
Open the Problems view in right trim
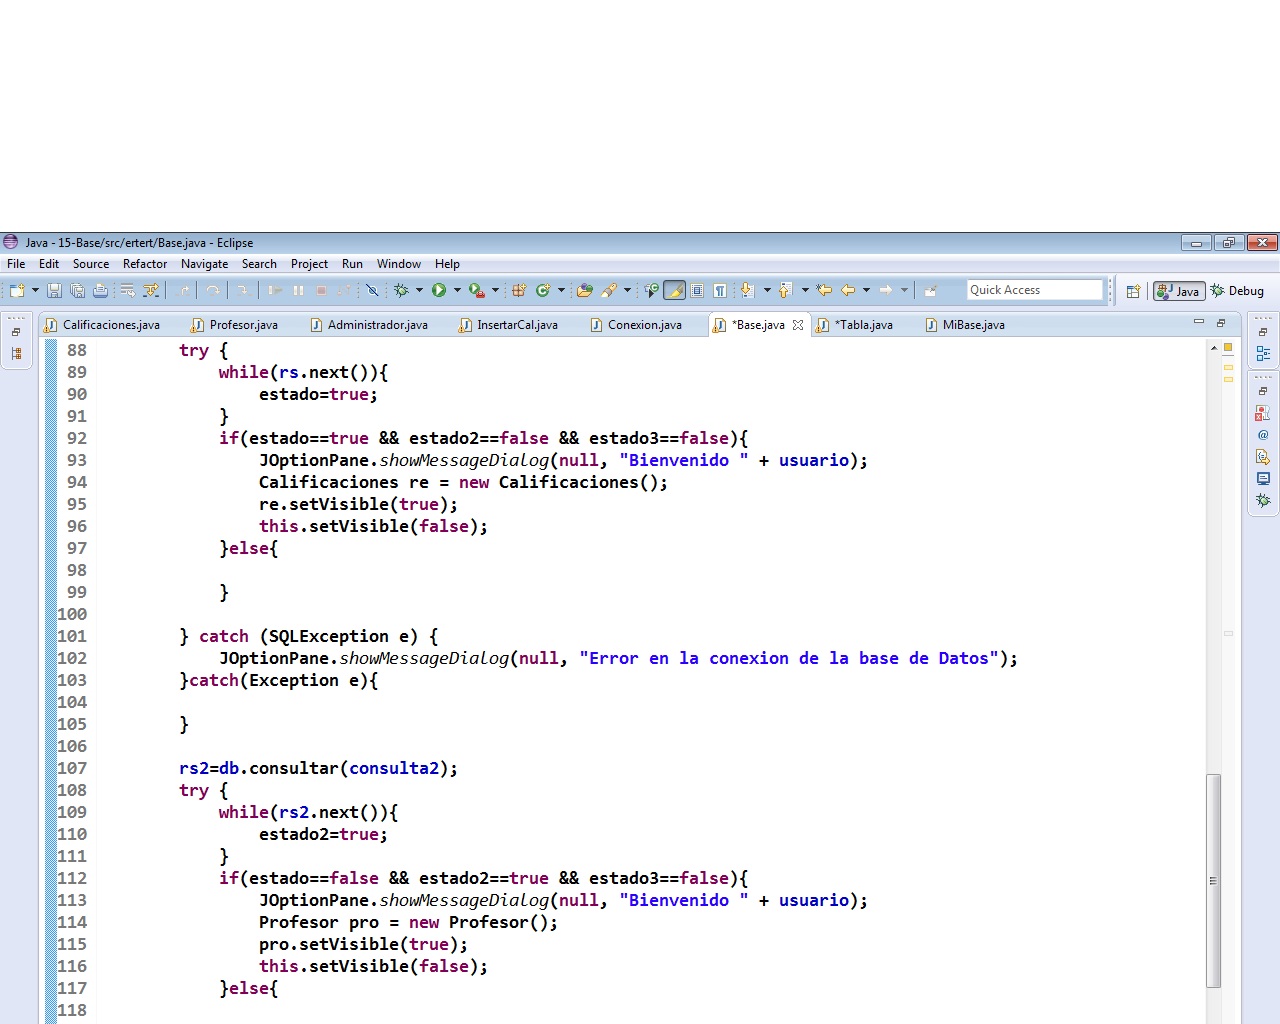pos(1263,413)
